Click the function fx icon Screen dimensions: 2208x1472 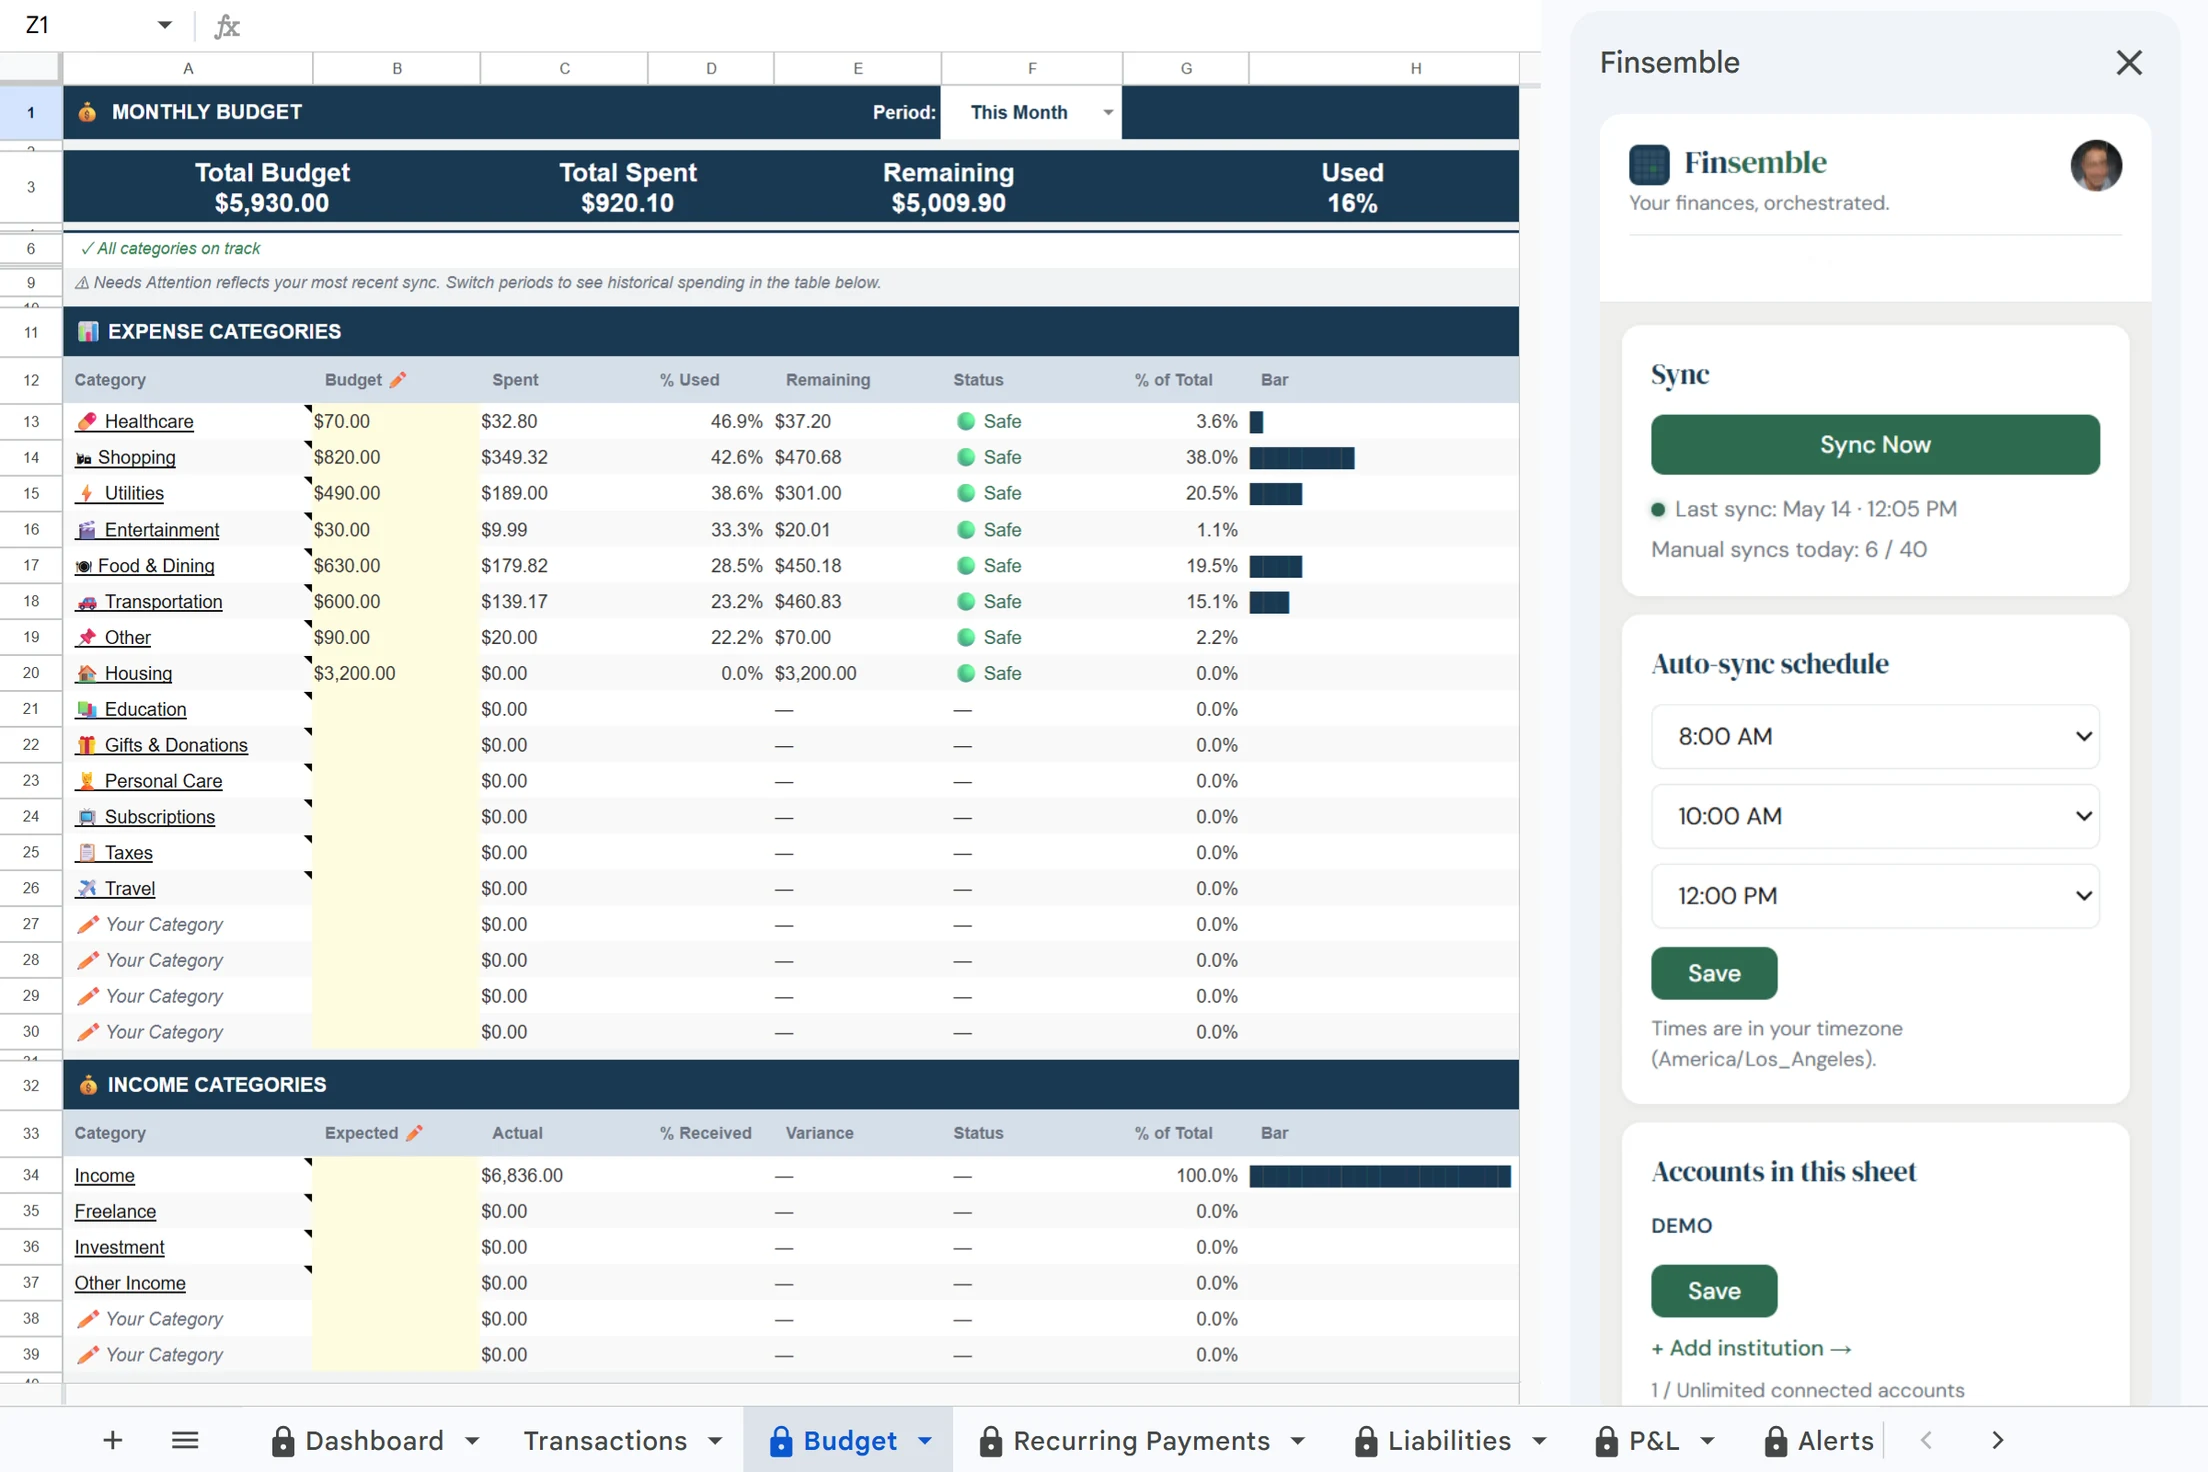click(x=227, y=26)
